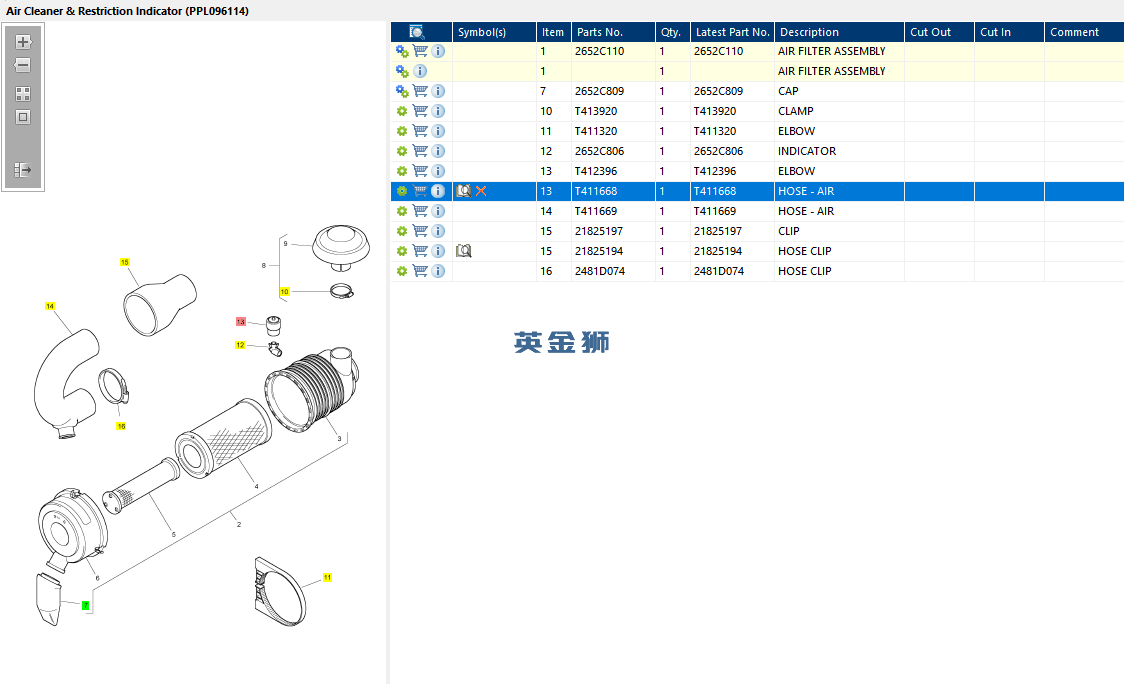The image size is (1124, 684).
Task: Click the green gear for ELBOW T411320
Action: coord(401,131)
